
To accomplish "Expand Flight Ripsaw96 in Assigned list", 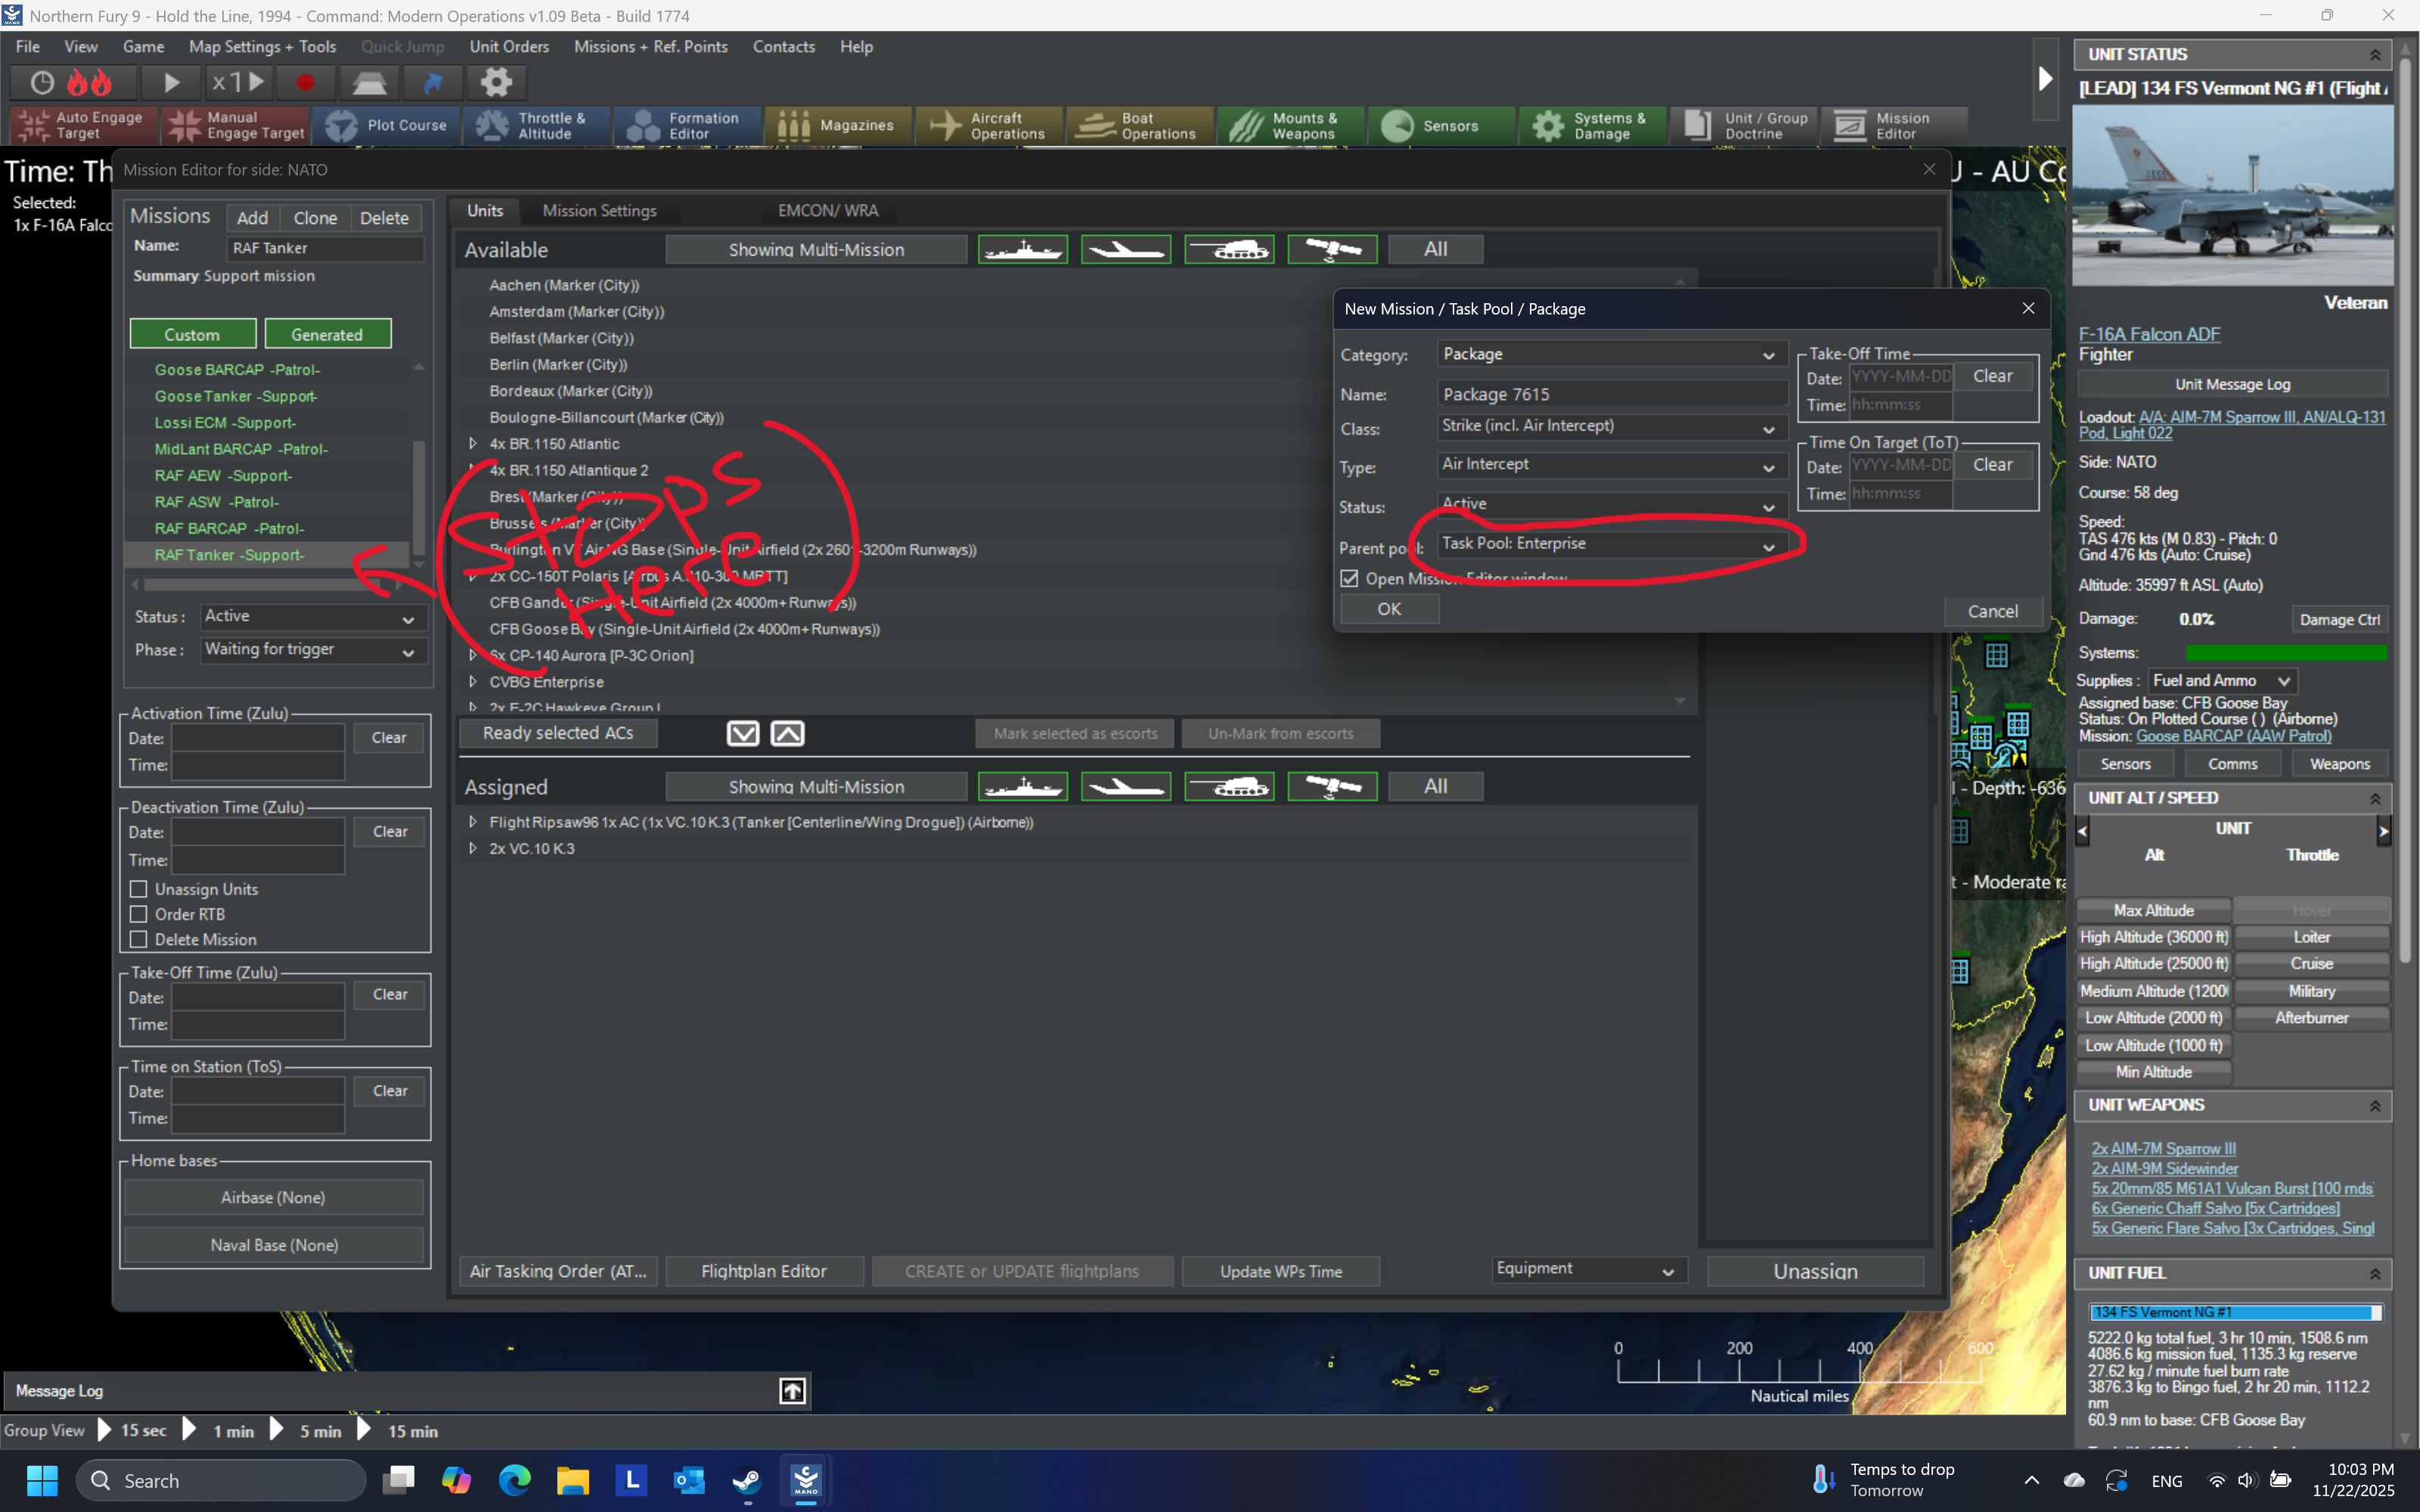I will (473, 822).
